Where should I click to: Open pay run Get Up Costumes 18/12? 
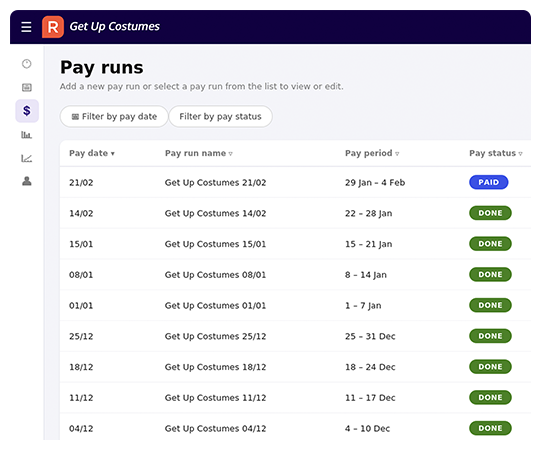[x=215, y=367]
